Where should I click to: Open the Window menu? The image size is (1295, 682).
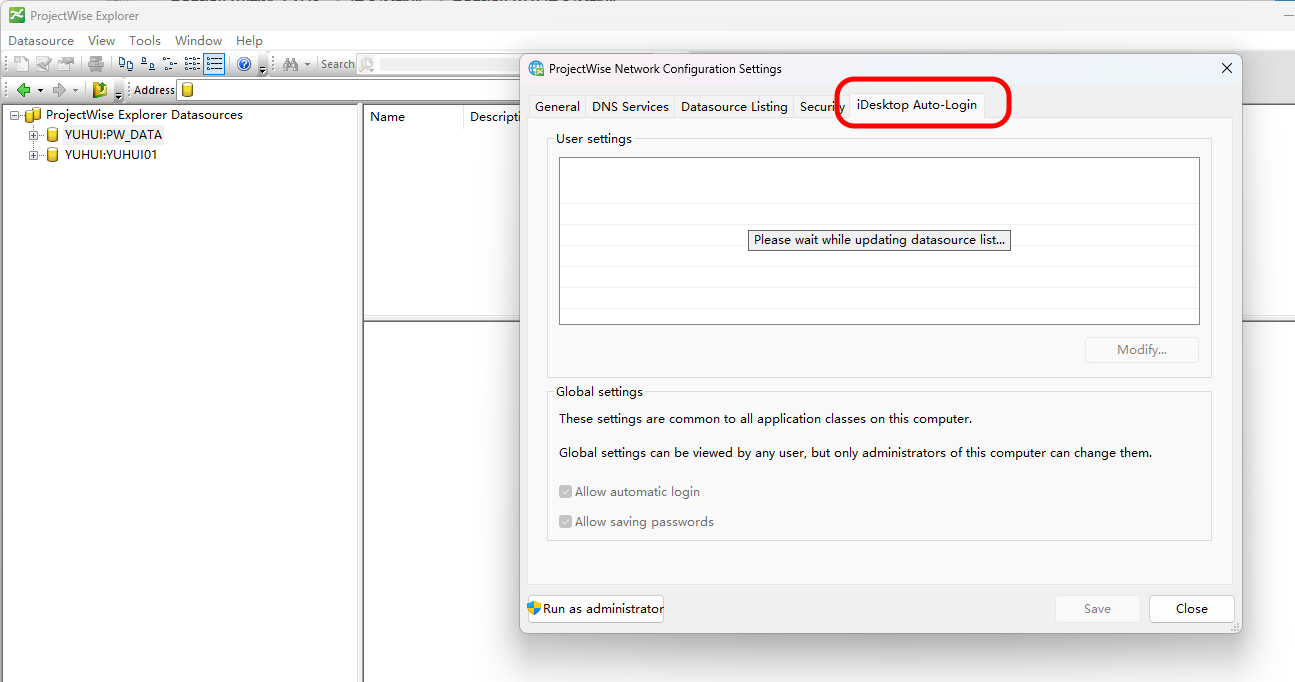tap(198, 41)
